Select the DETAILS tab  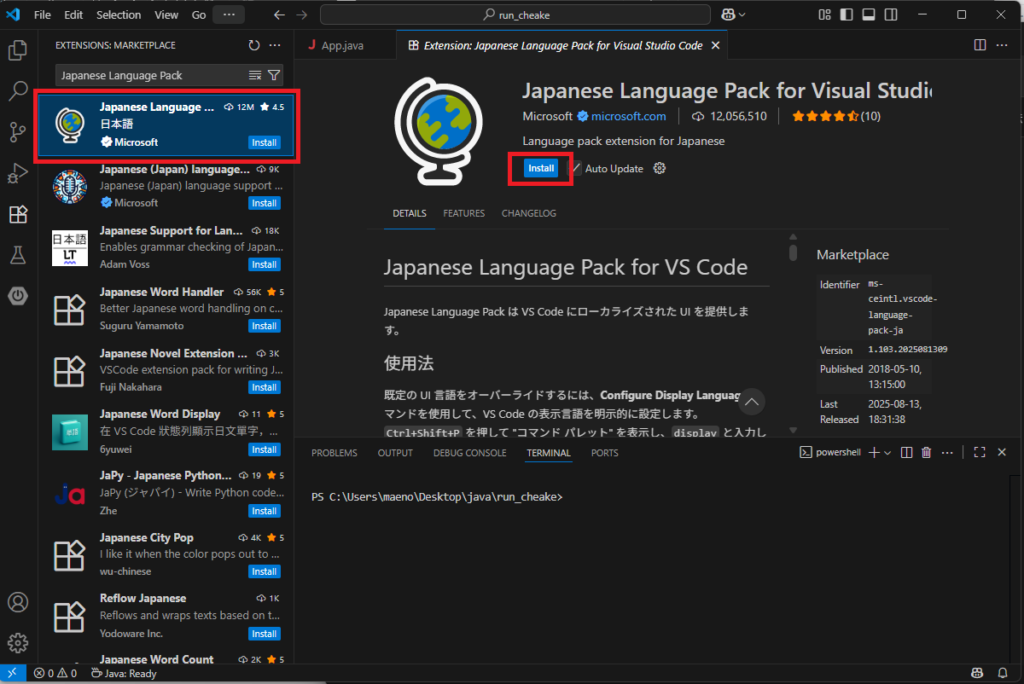[x=409, y=213]
